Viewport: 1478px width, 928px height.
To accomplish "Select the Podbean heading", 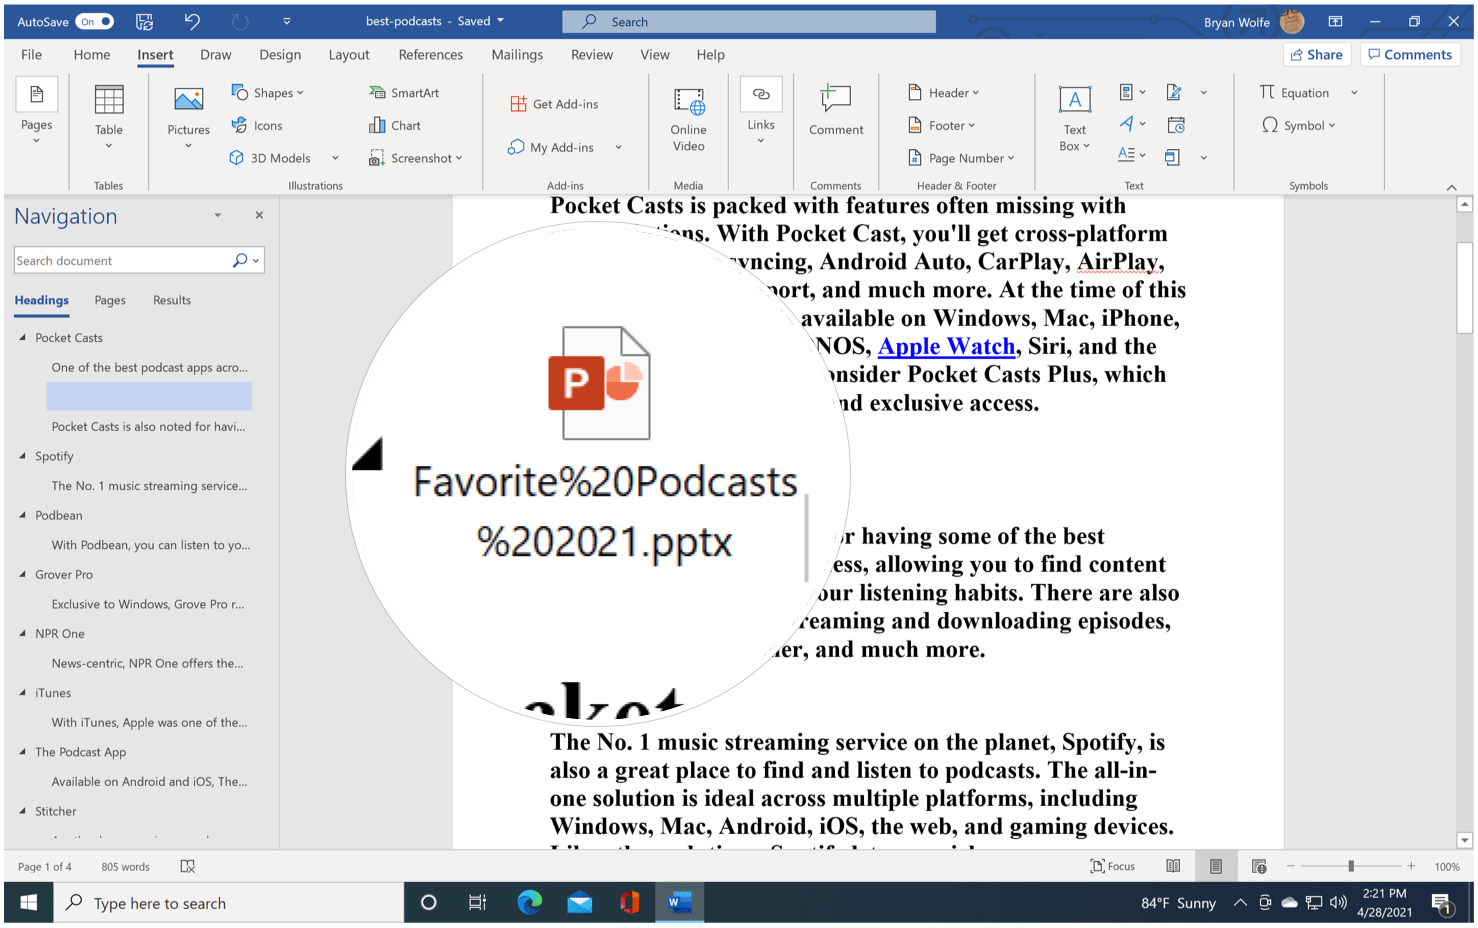I will [x=59, y=515].
